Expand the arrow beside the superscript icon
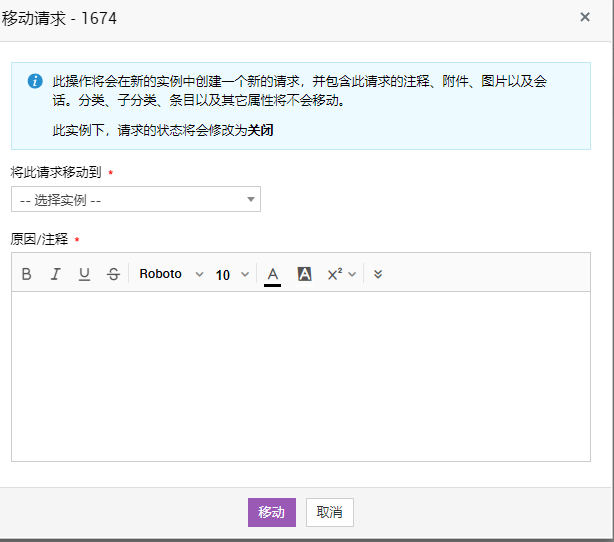This screenshot has height=542, width=614. pyautogui.click(x=352, y=274)
